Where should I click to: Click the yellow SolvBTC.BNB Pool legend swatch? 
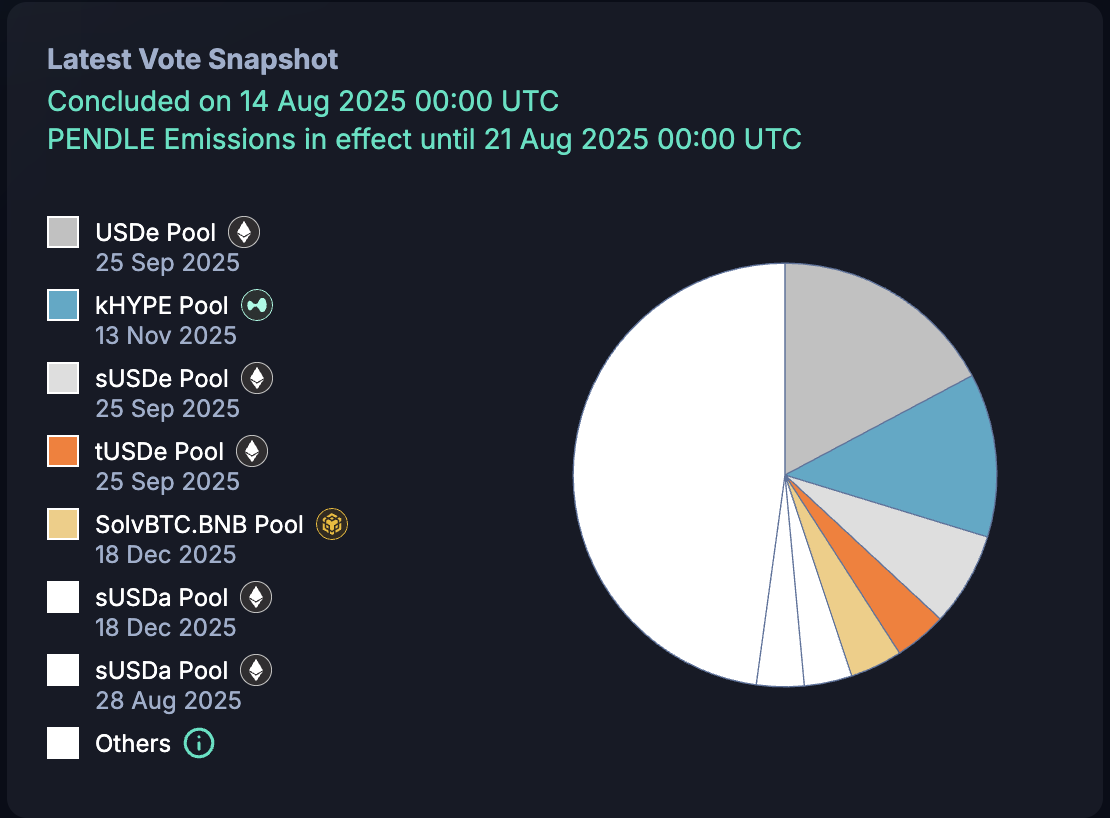[x=63, y=524]
